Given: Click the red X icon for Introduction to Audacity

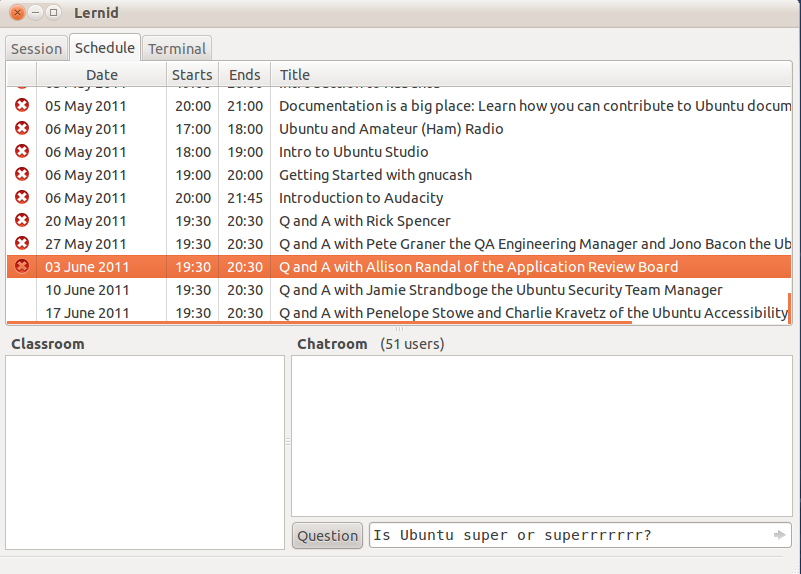Looking at the screenshot, I should click(x=21, y=197).
